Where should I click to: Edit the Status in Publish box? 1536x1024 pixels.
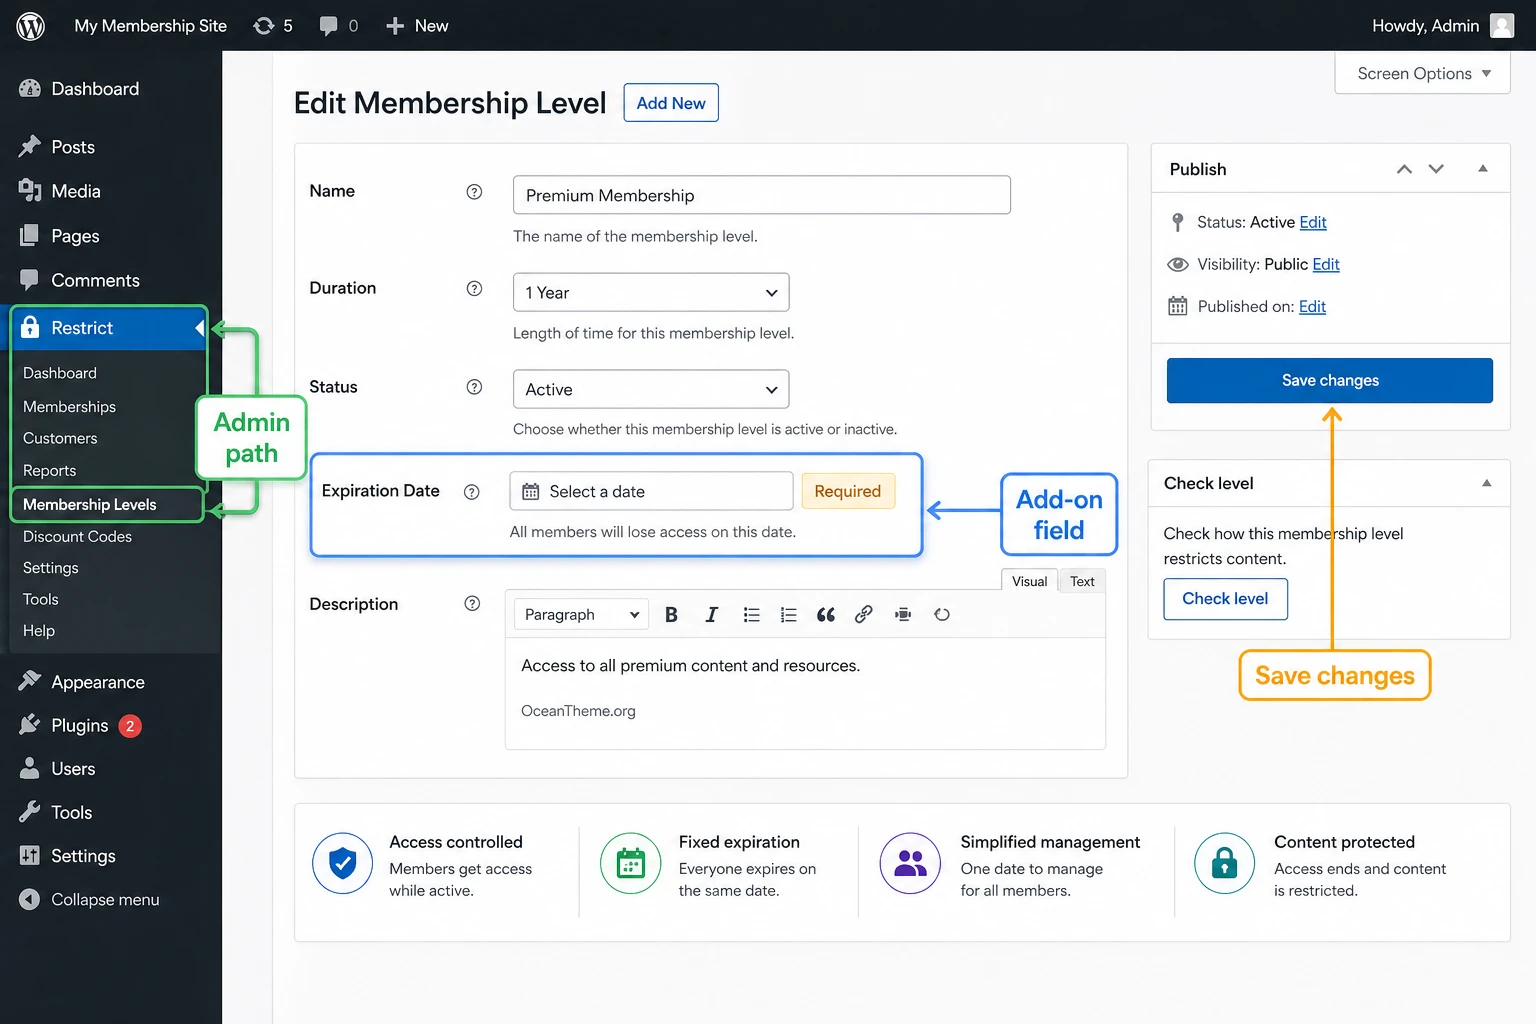1313,222
